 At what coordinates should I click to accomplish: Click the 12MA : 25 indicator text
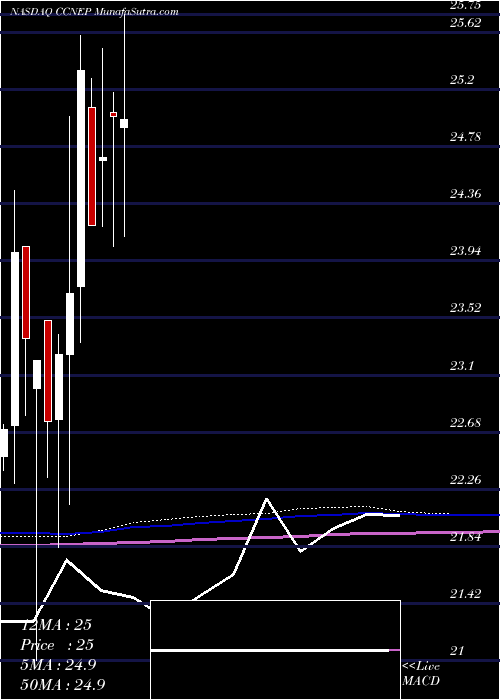(56, 625)
